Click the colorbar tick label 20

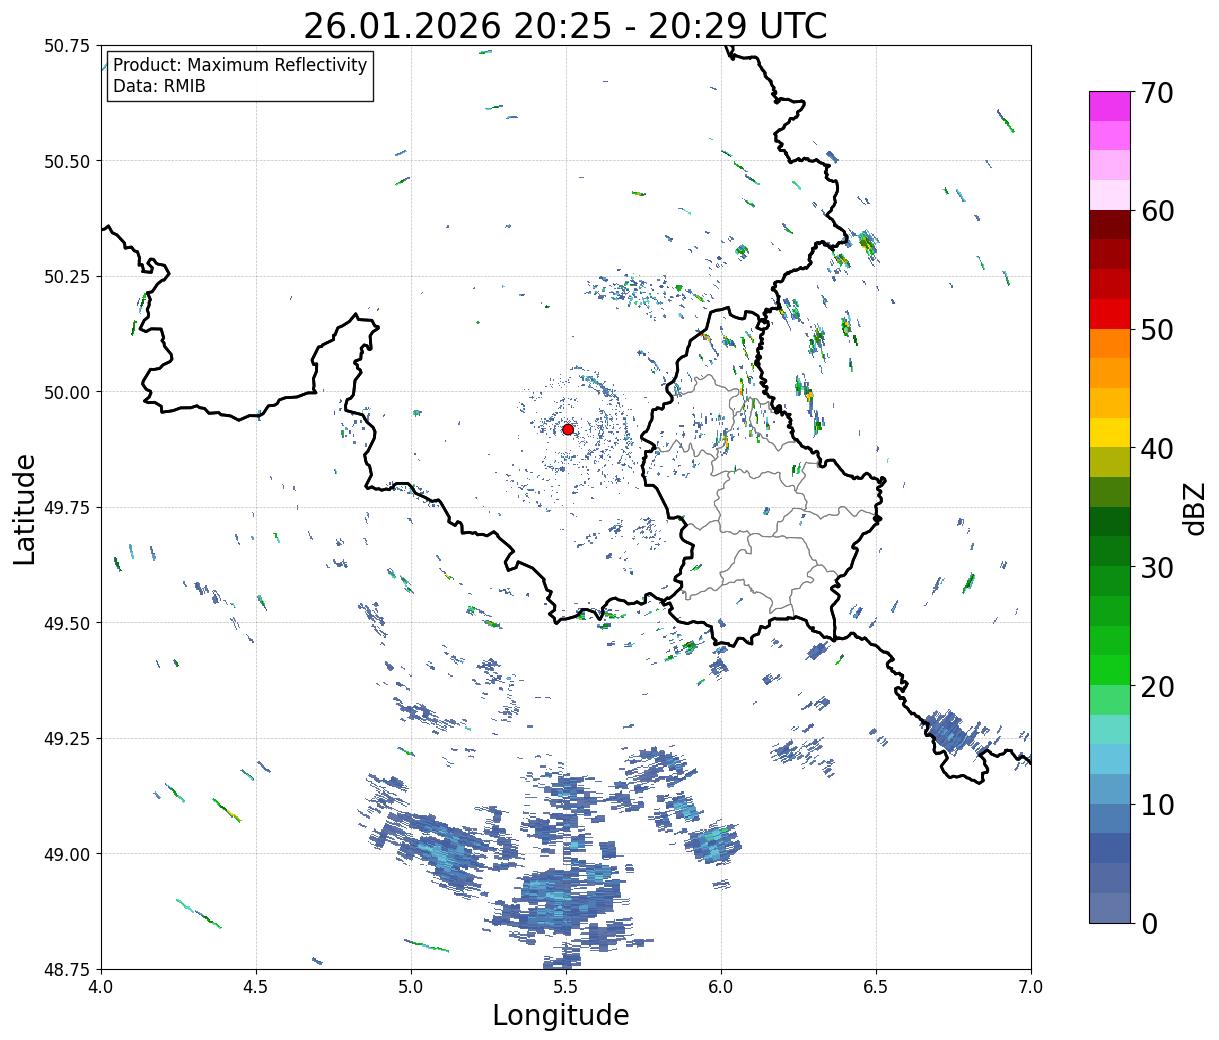[x=1157, y=686]
